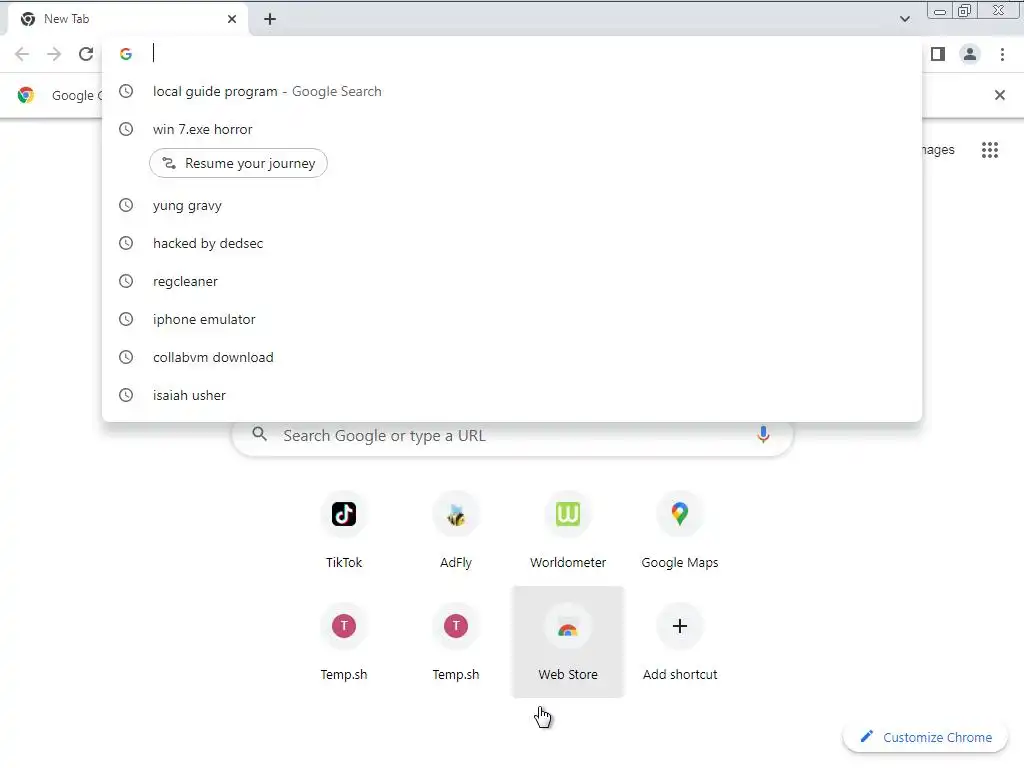Select 'iphone emulator' suggestion
Viewport: 1024px width, 768px height.
coord(512,319)
